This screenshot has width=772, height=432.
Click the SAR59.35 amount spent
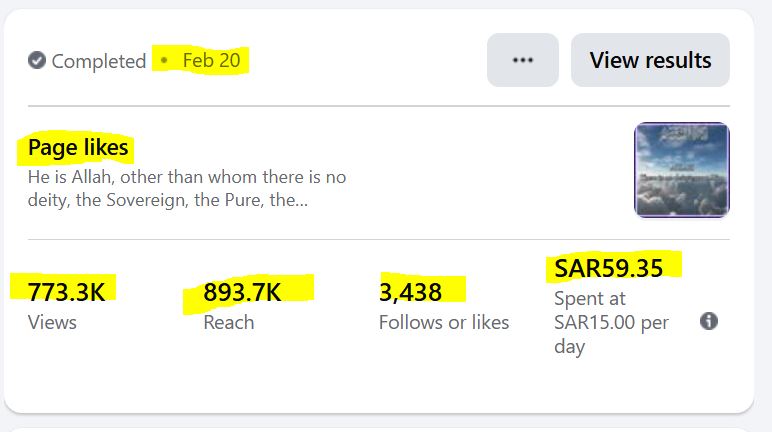608,268
